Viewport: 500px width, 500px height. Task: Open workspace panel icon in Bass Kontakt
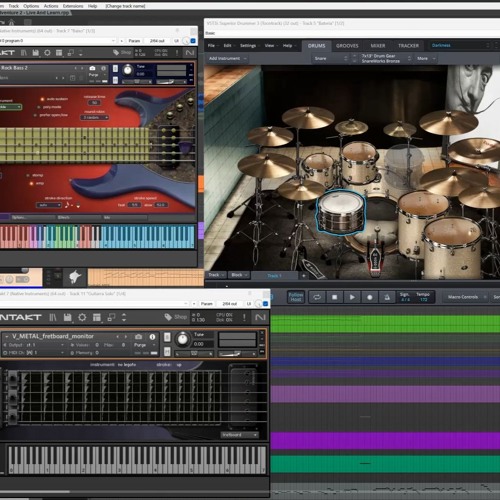point(59,53)
